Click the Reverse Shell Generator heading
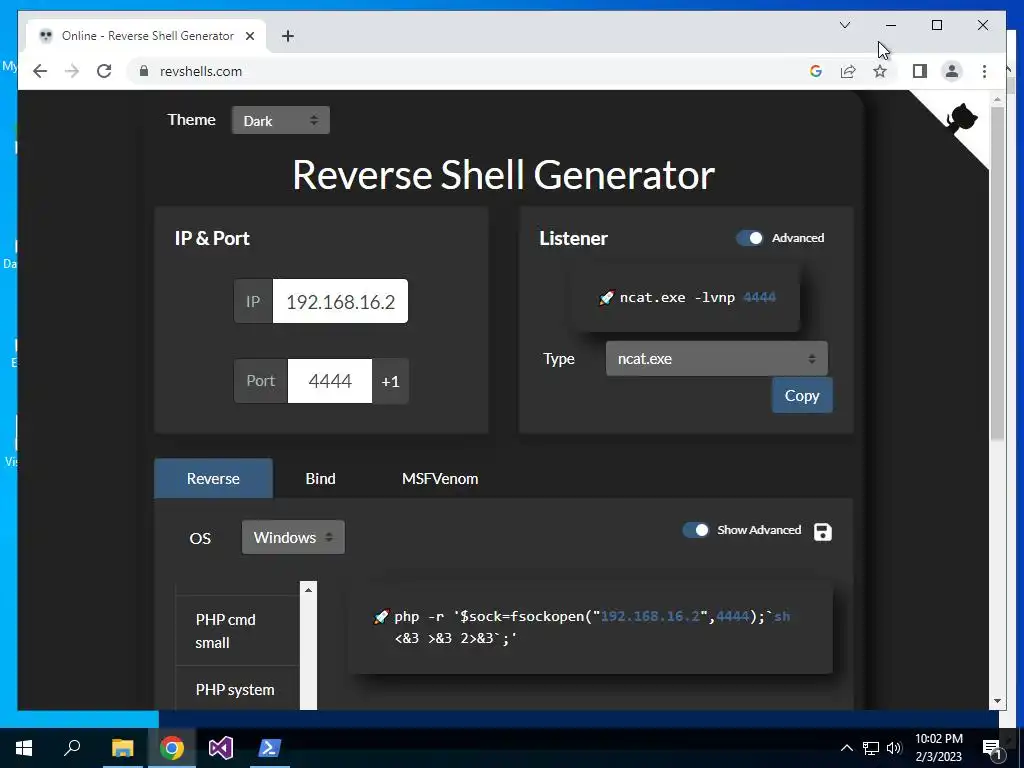This screenshot has height=768, width=1024. [x=504, y=175]
